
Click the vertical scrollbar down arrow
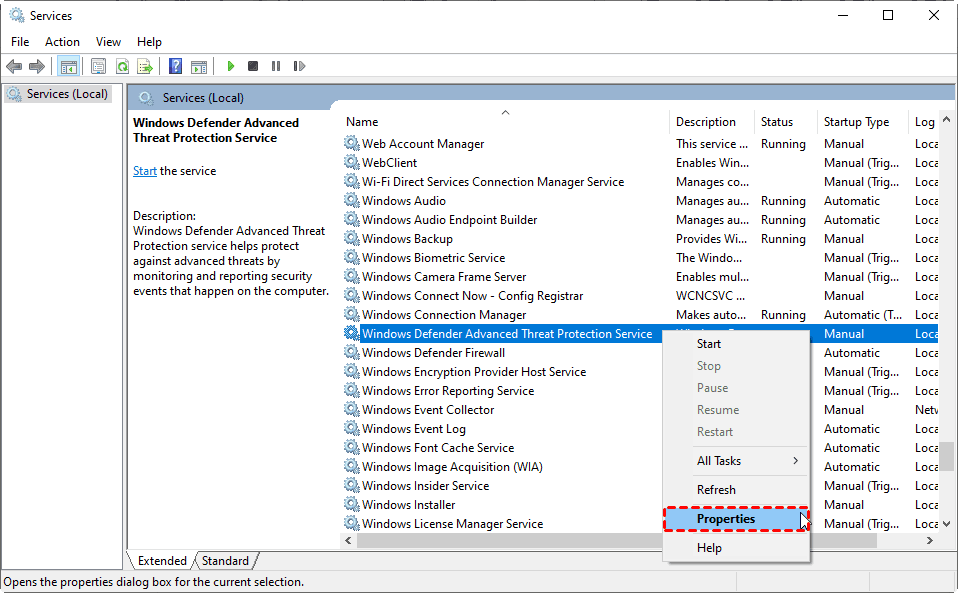click(x=947, y=524)
